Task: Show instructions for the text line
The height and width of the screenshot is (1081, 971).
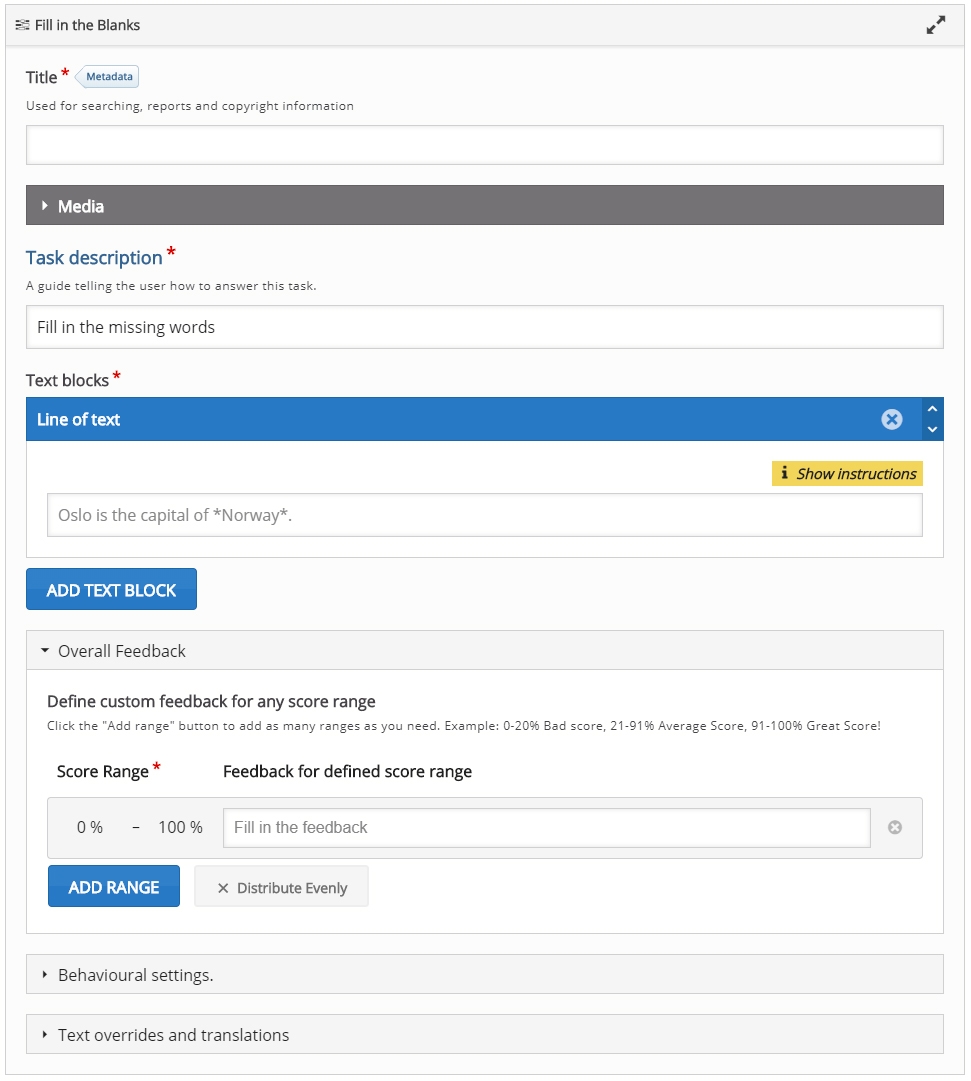Action: point(847,474)
